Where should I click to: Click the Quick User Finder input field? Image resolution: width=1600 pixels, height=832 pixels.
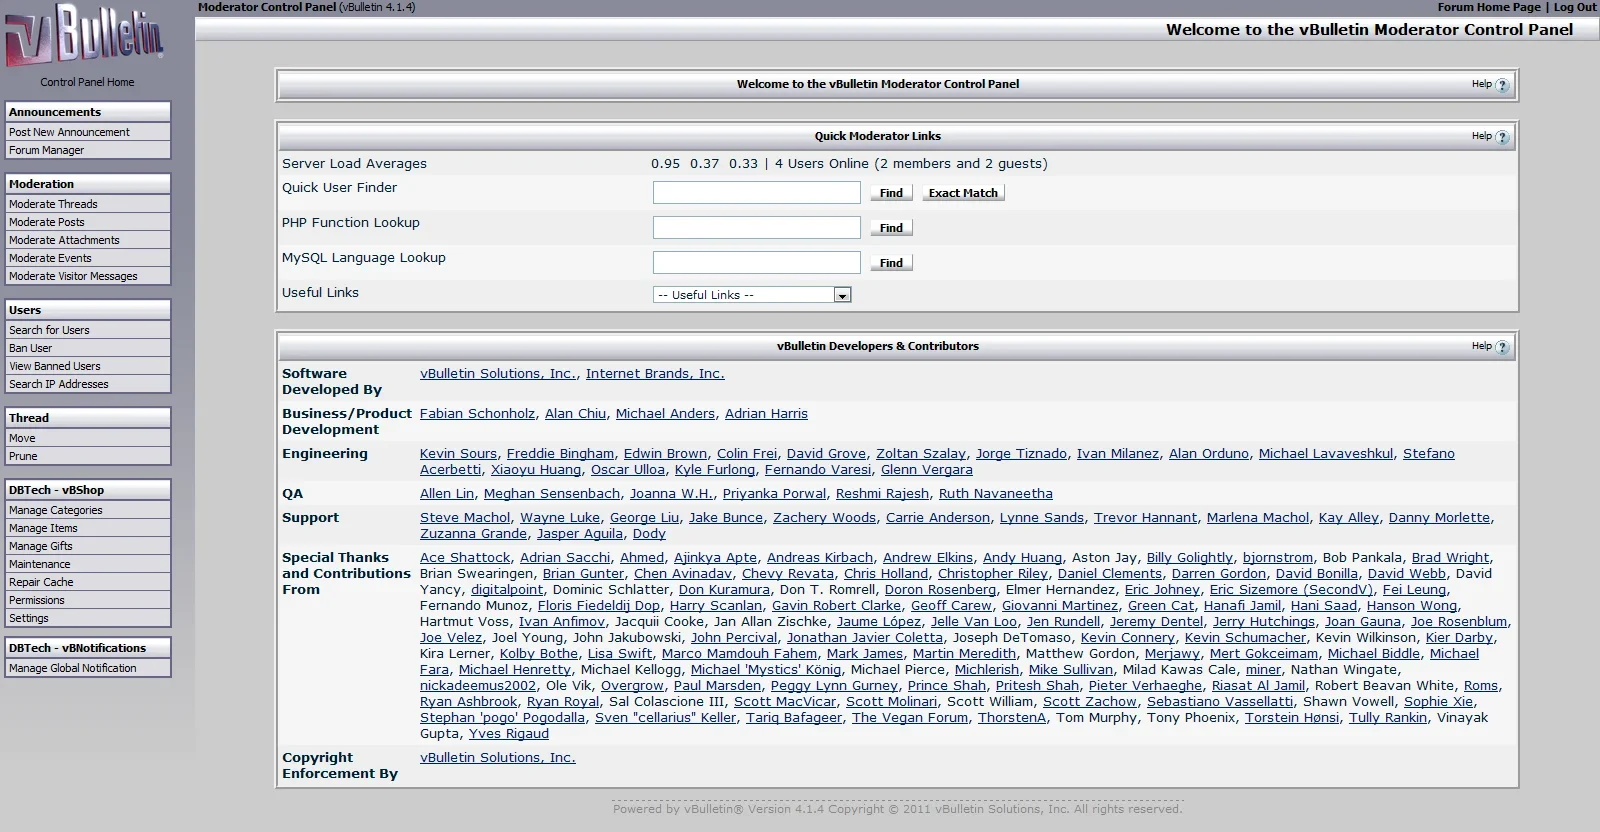[757, 192]
